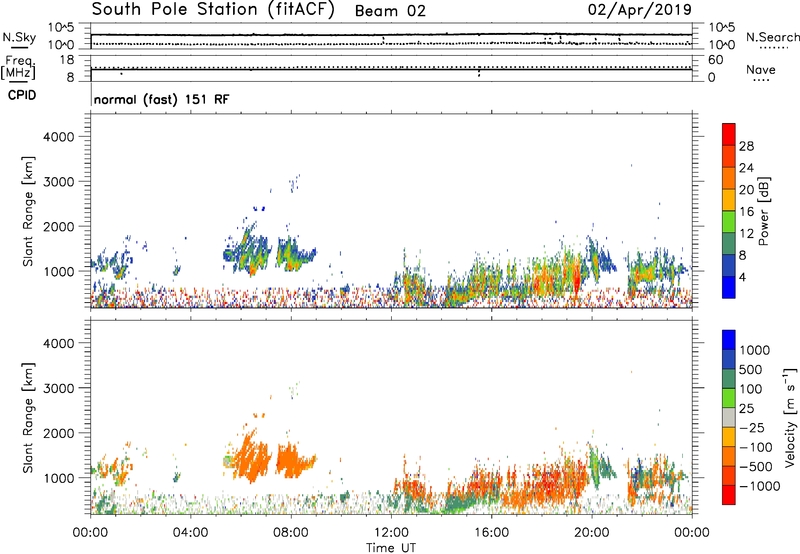Click the red -1000 velocity swatch

click(729, 495)
